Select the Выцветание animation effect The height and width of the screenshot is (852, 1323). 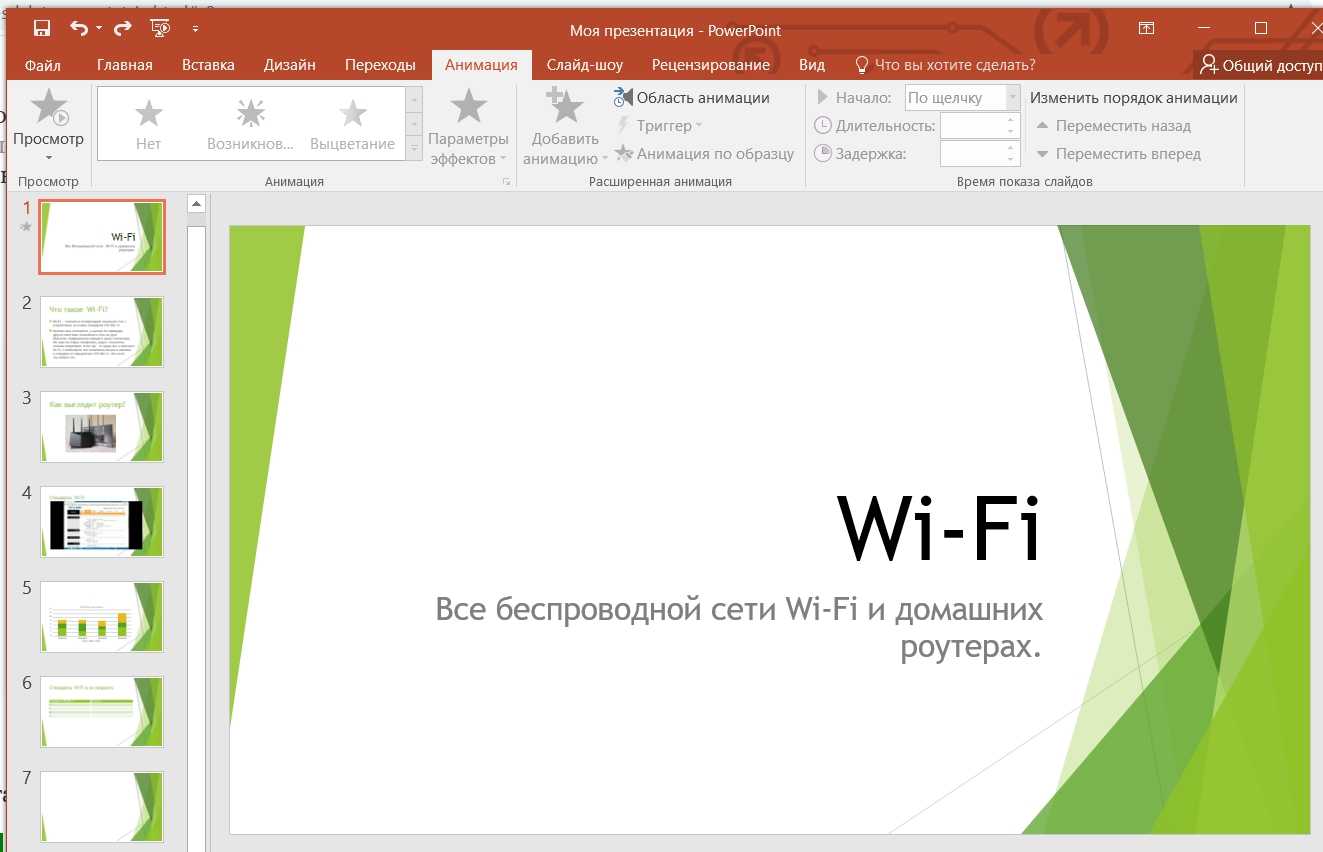[352, 124]
